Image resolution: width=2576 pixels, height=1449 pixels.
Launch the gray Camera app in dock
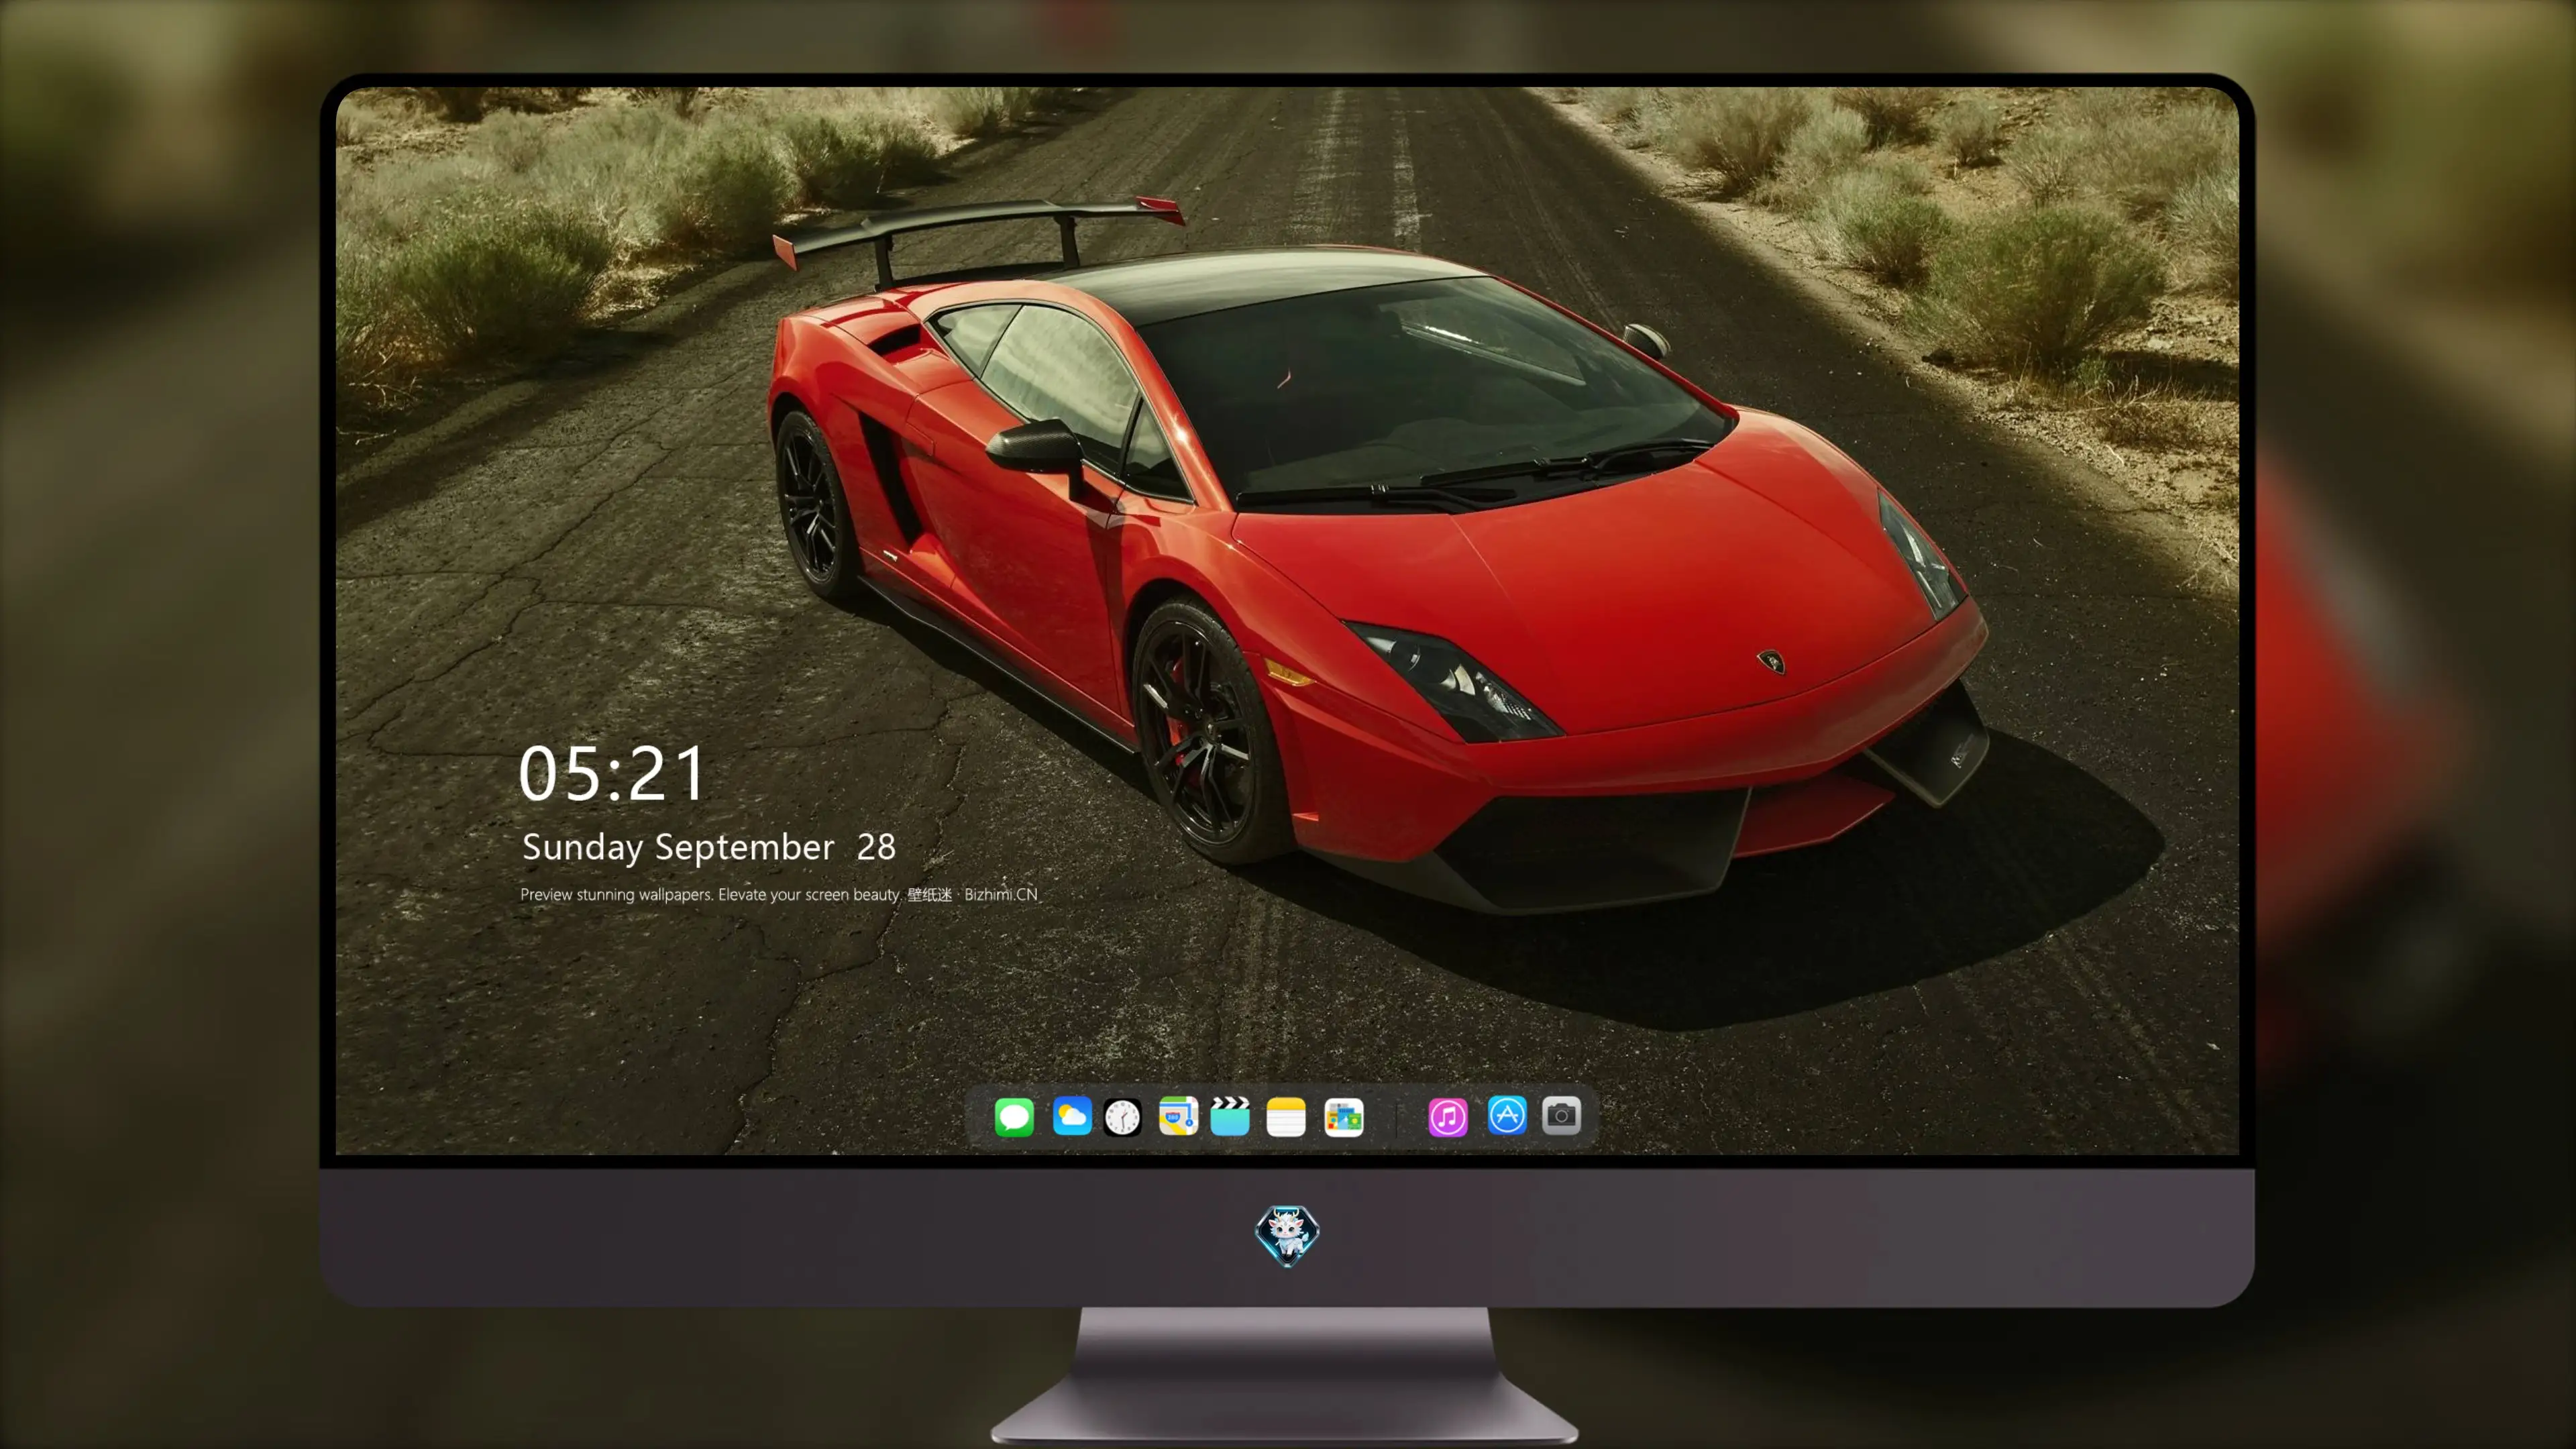tap(1561, 1115)
